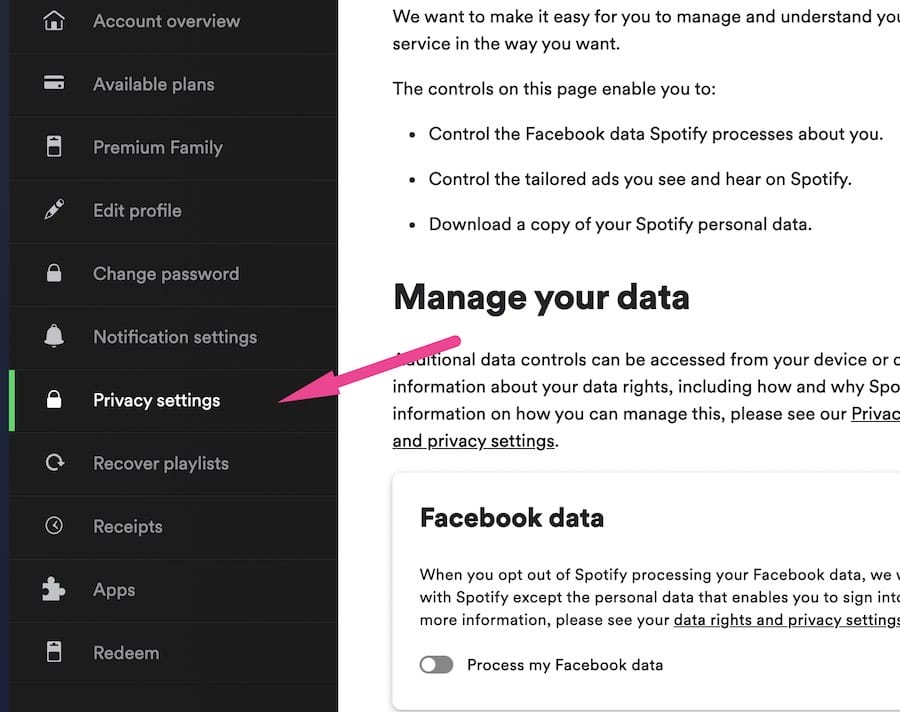Select Privacy settings in the sidebar

point(156,400)
